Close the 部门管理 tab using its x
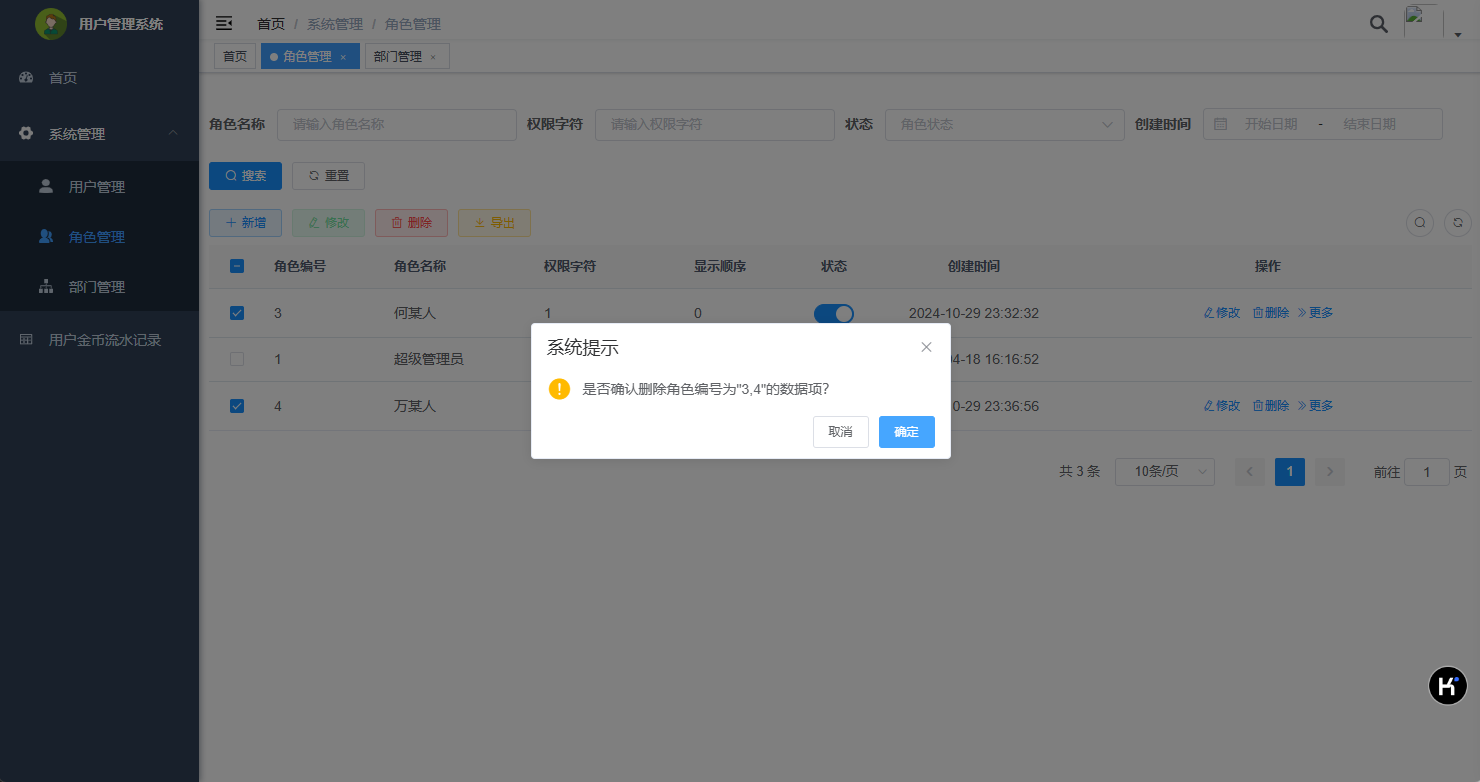This screenshot has width=1480, height=782. 433,57
